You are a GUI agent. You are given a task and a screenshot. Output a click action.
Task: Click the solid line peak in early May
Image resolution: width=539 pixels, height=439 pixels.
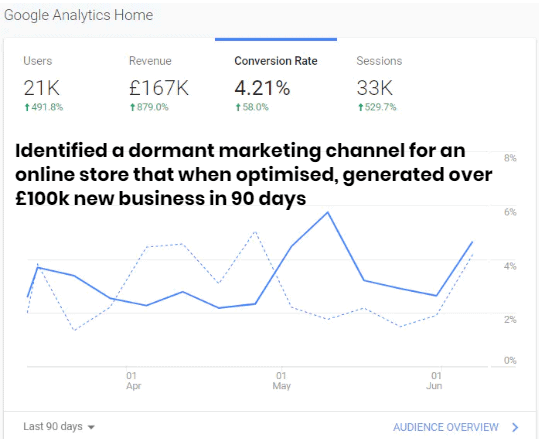pyautogui.click(x=328, y=212)
